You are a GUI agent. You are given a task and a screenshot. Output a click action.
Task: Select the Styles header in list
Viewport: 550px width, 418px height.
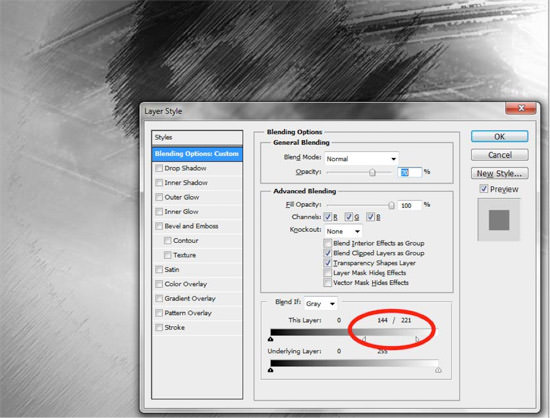197,137
